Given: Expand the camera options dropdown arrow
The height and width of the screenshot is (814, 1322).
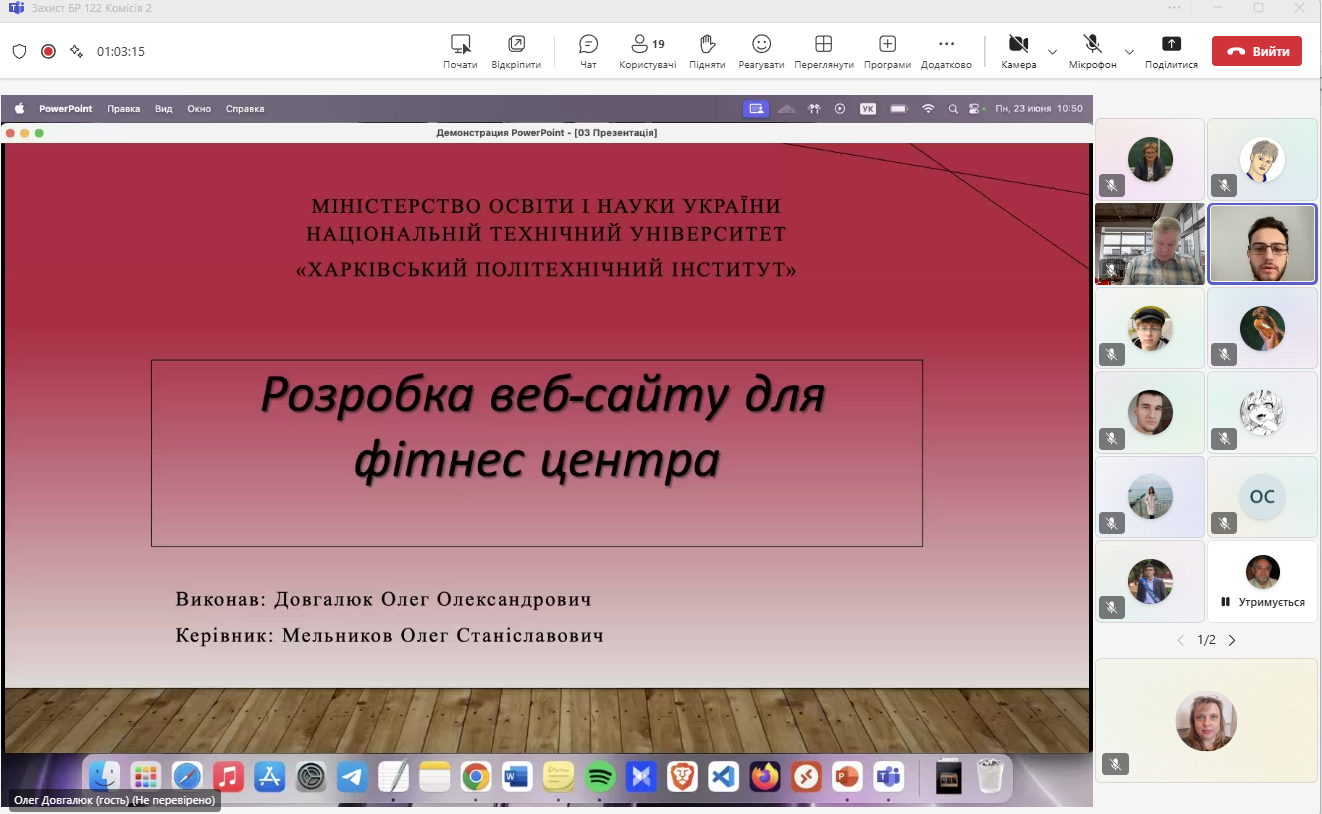Looking at the screenshot, I should [x=1052, y=52].
